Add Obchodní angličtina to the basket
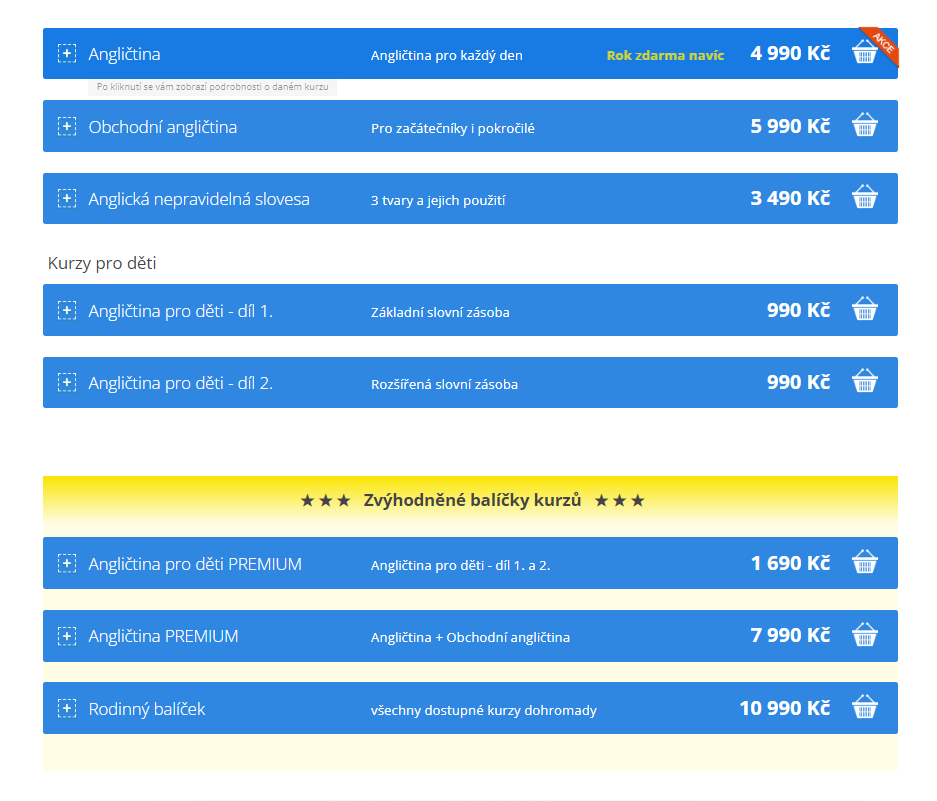Viewport: 937px width, 801px height. [x=864, y=126]
